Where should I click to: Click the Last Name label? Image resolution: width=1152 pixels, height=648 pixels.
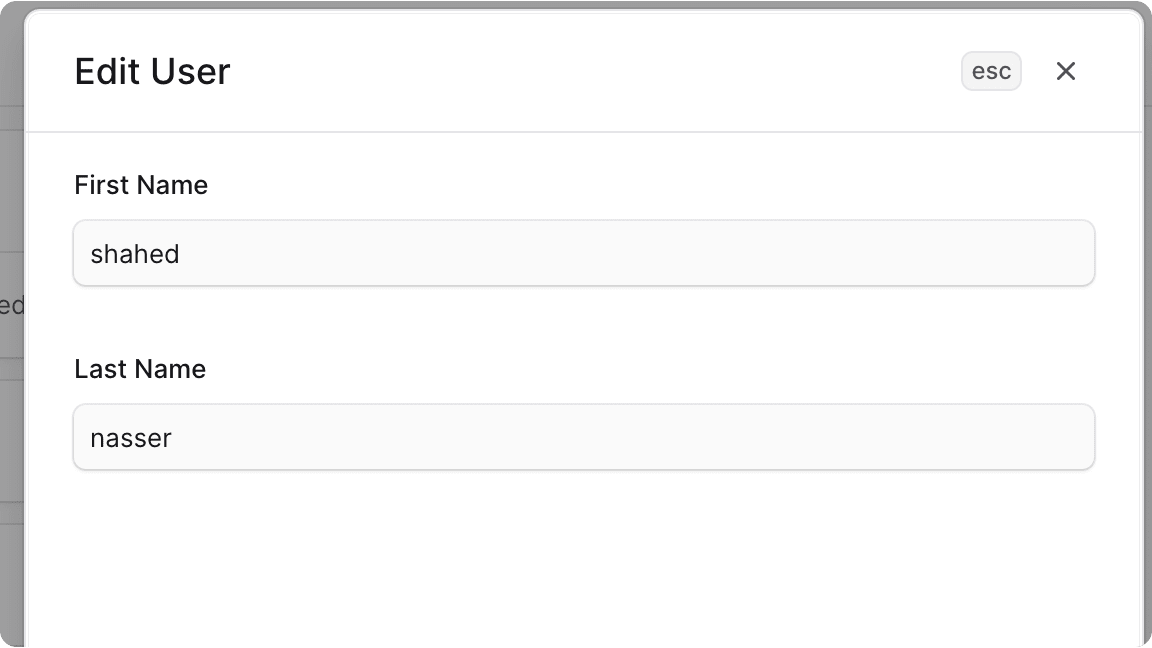[x=139, y=369]
